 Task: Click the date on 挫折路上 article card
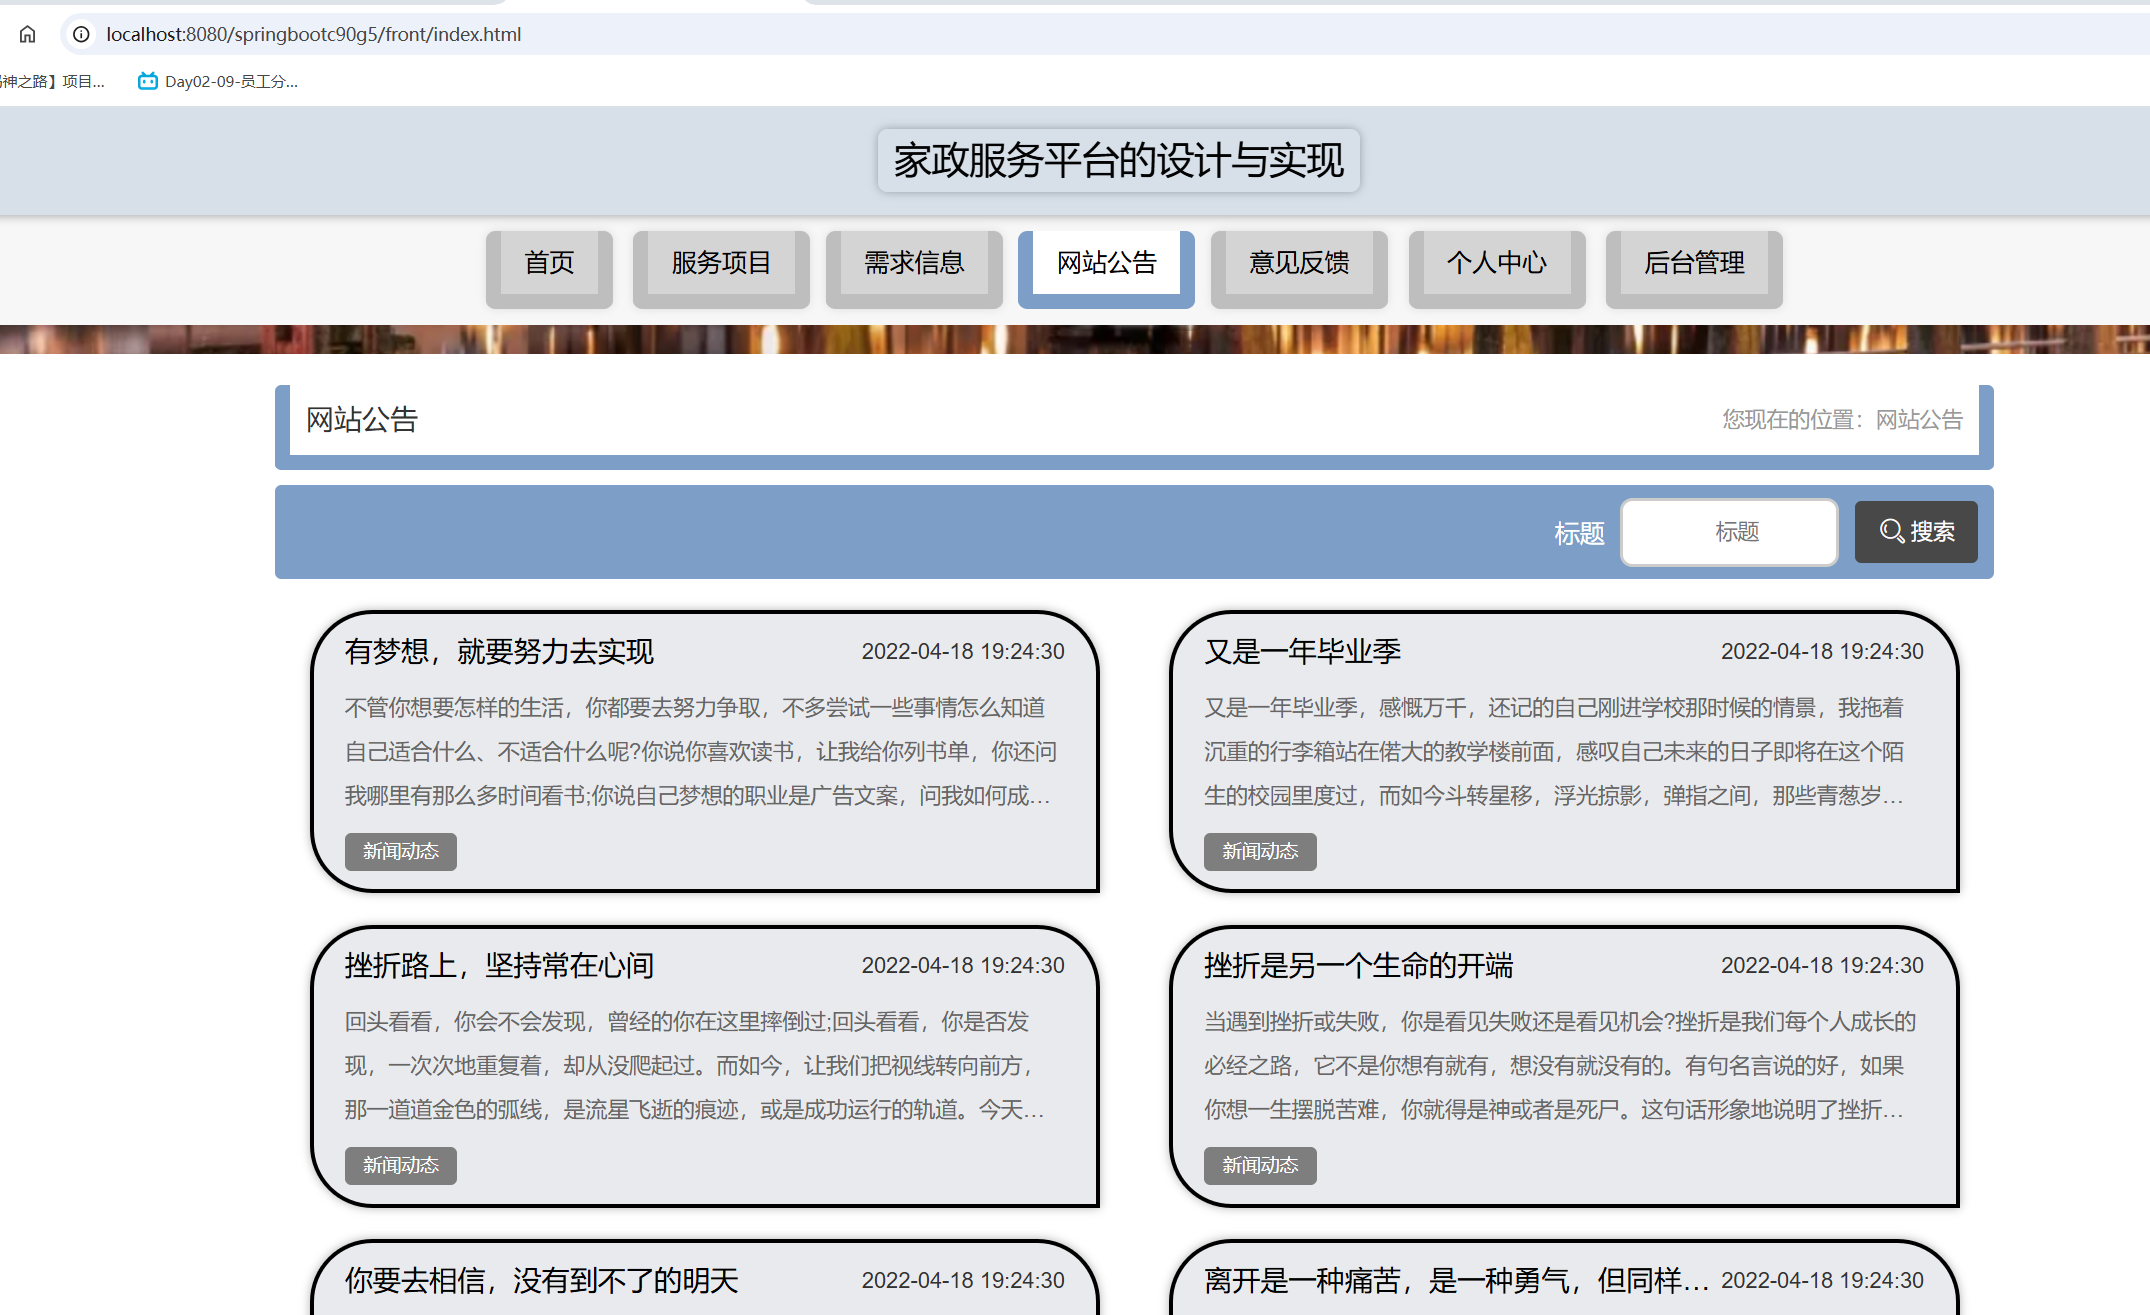click(963, 966)
